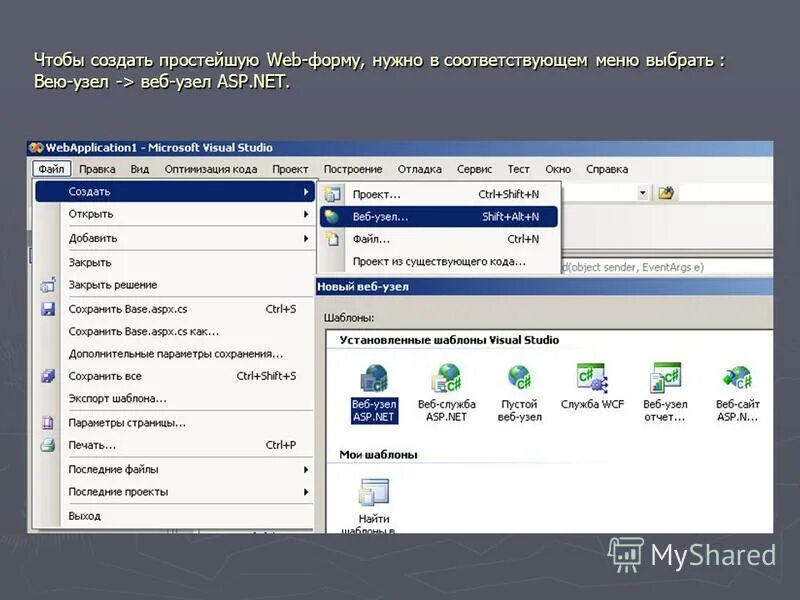The image size is (800, 600).
Task: Select the Служба WCF template icon
Action: [x=592, y=380]
